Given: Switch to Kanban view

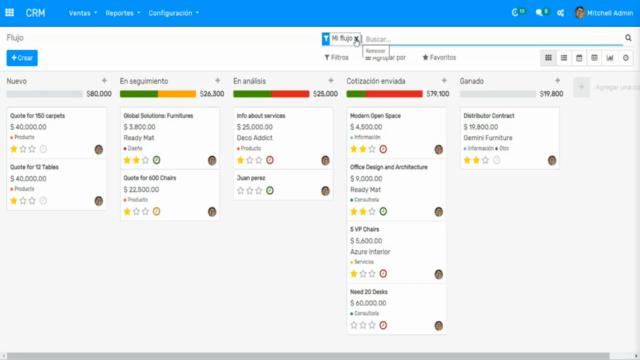Looking at the screenshot, I should (548, 58).
